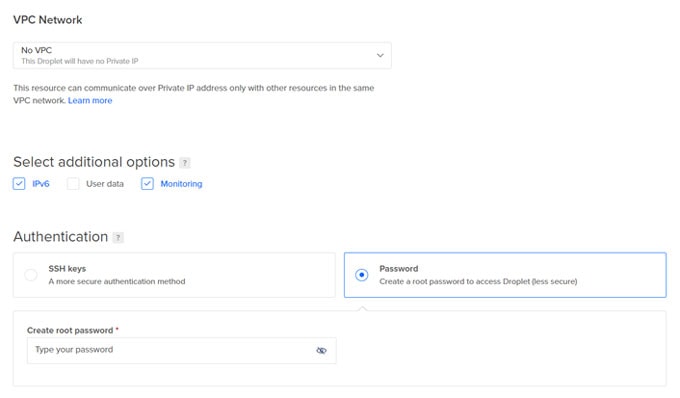This screenshot has width=680, height=398.
Task: Choose the SSH keys authentication card
Action: pyautogui.click(x=174, y=275)
